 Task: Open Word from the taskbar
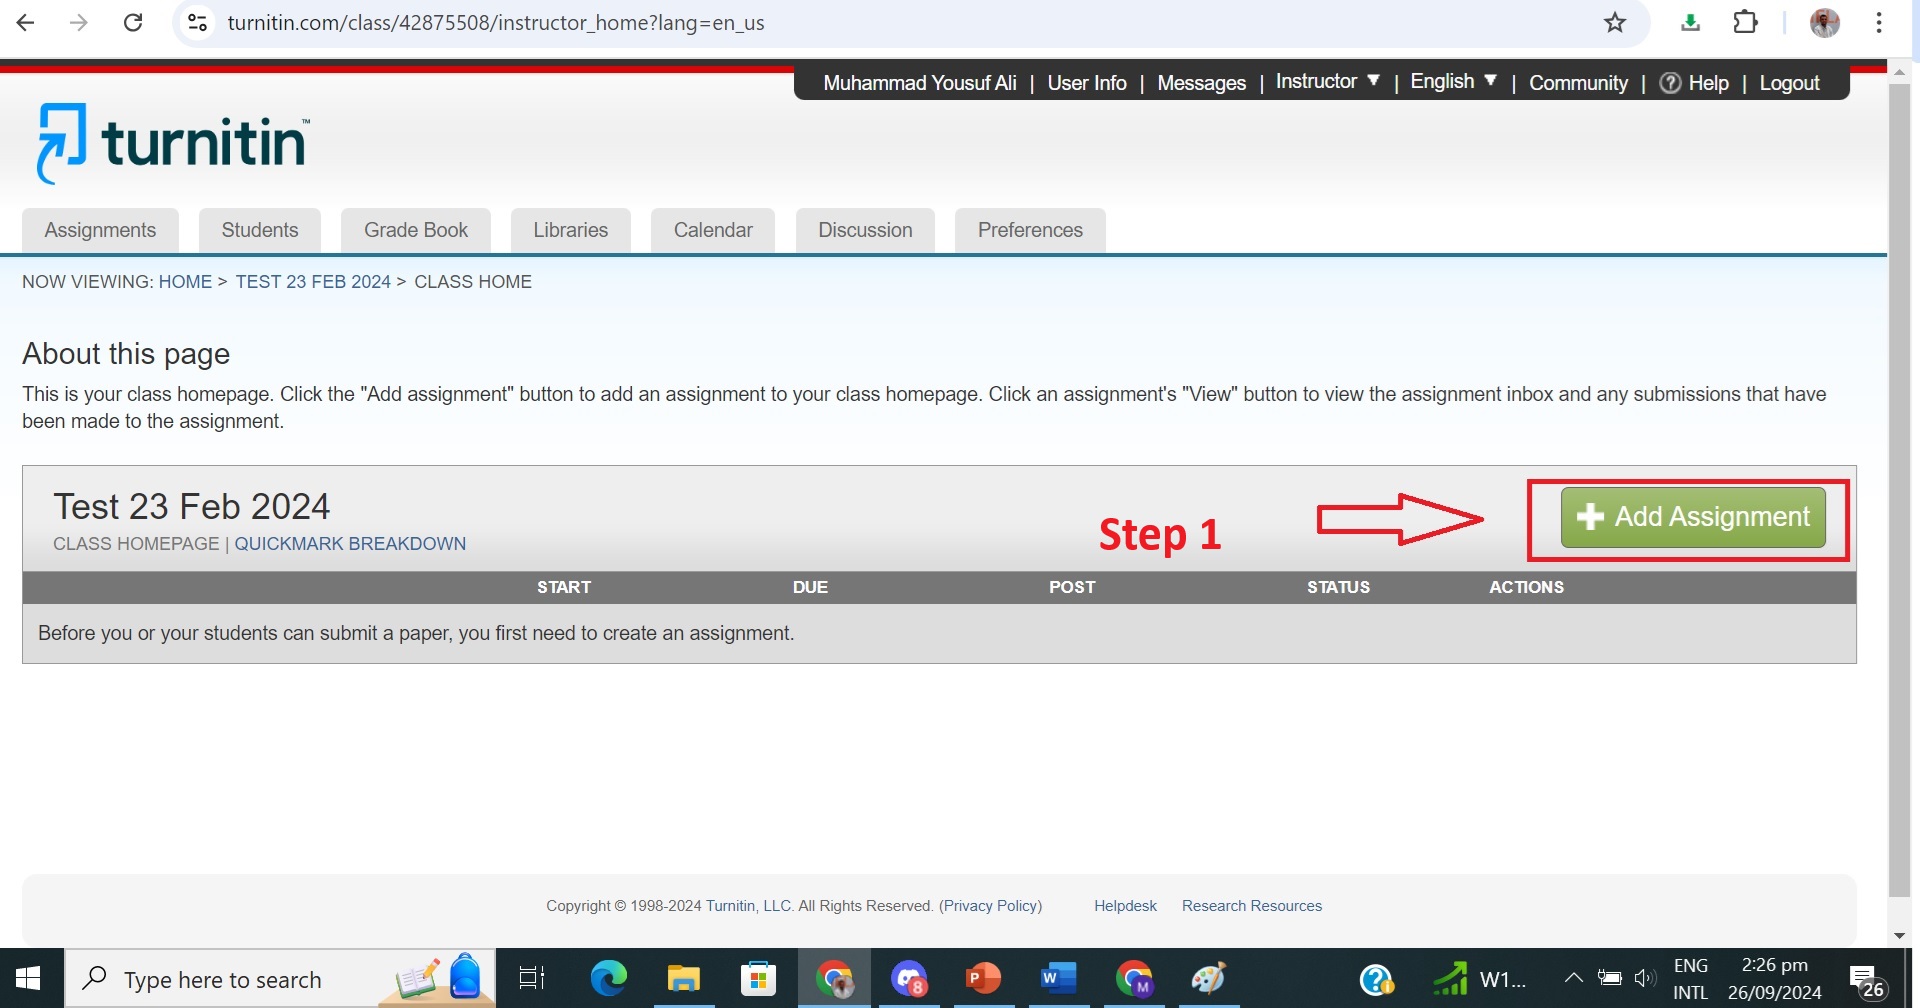[1058, 979]
